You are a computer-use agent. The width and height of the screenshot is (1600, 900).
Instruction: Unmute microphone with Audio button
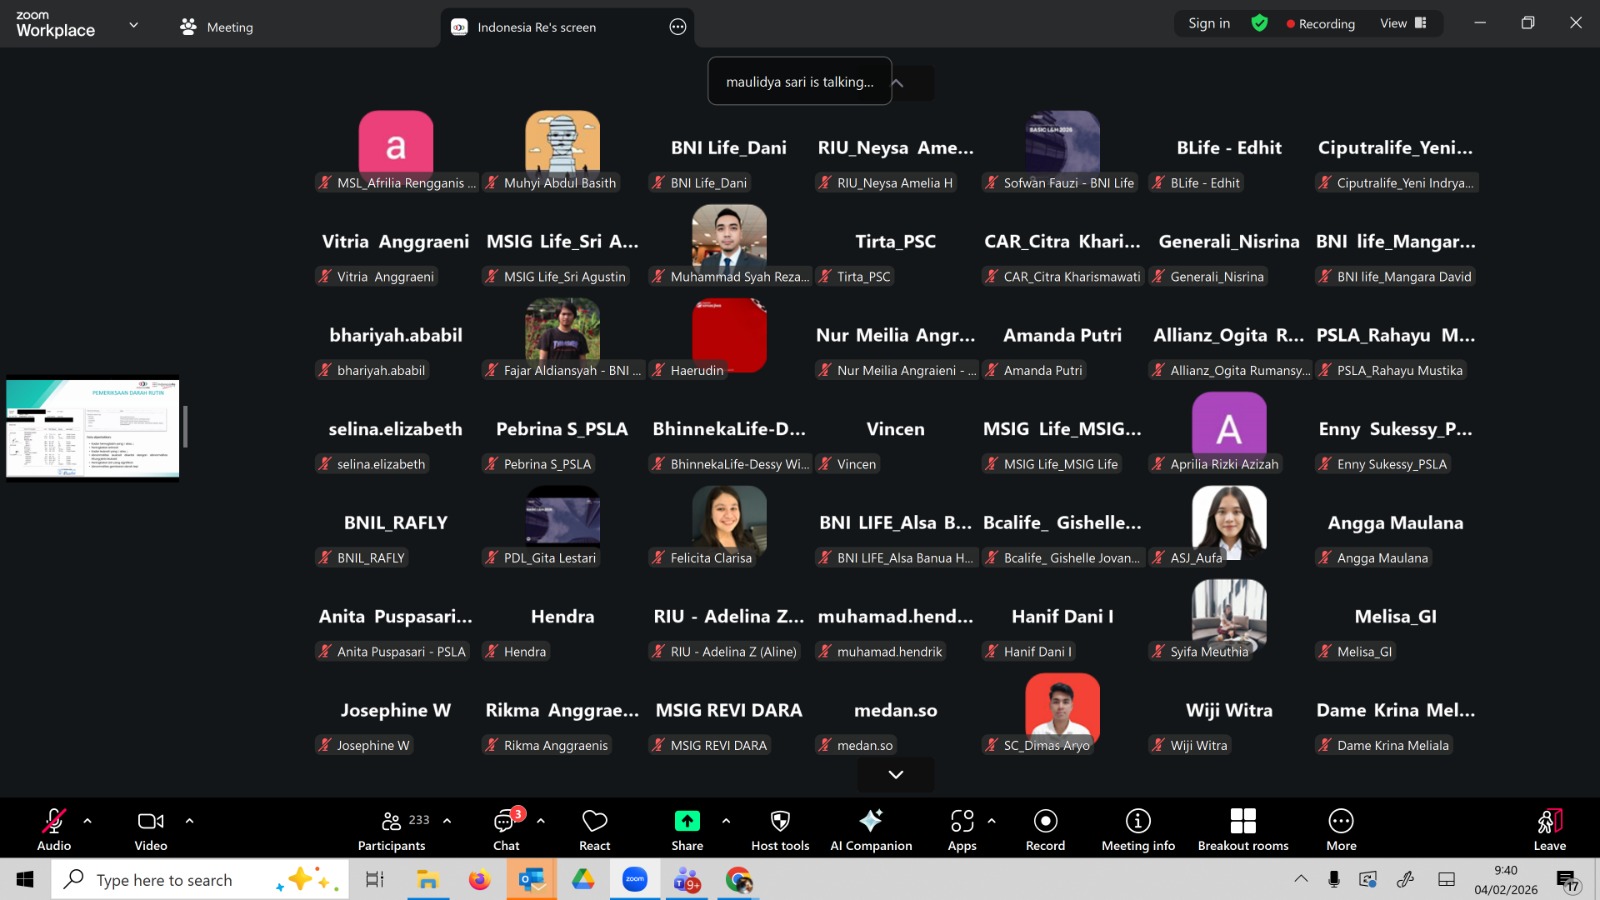click(x=54, y=830)
